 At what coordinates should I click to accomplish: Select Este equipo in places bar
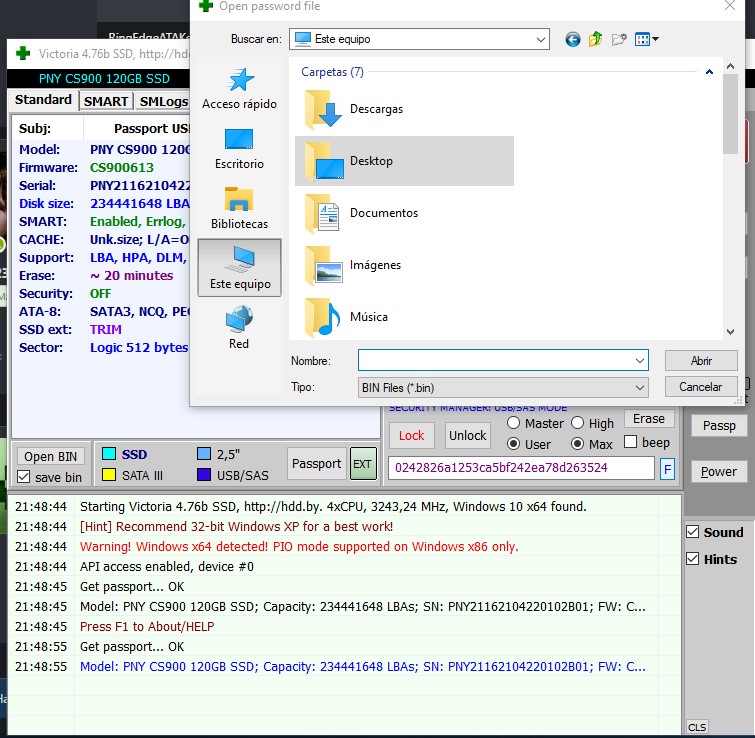point(239,268)
